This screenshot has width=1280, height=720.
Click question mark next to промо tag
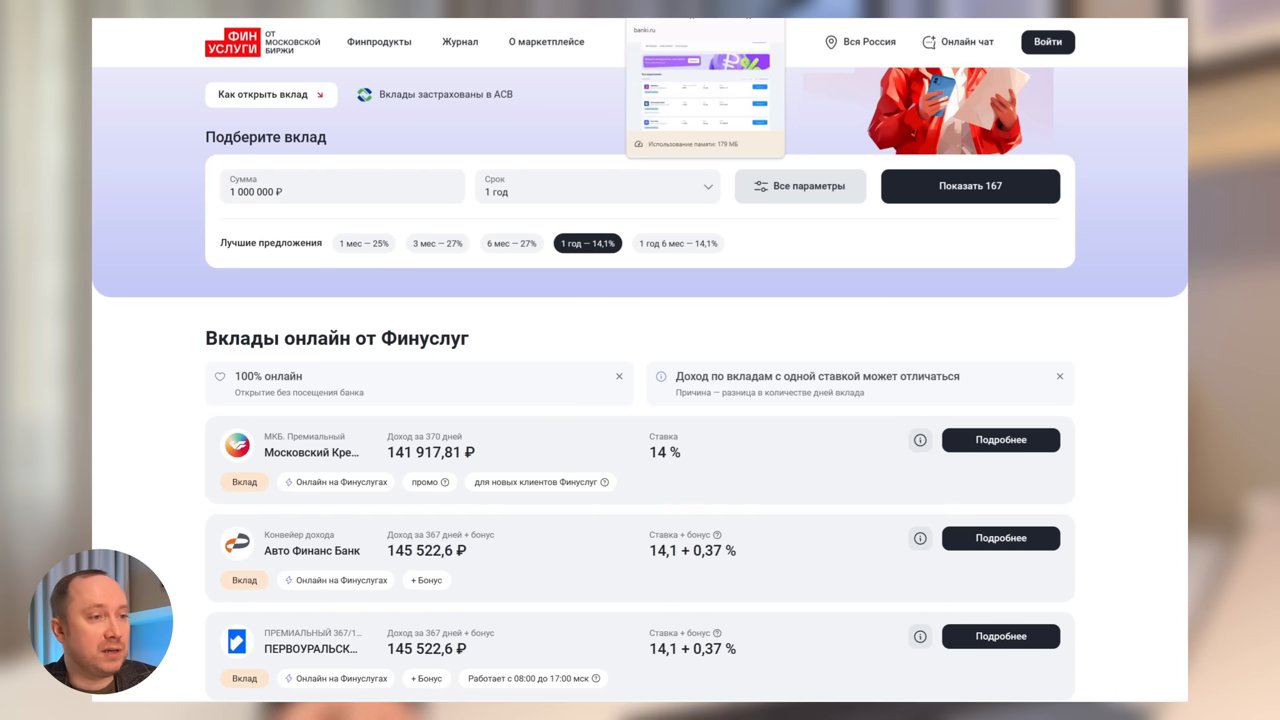click(445, 482)
